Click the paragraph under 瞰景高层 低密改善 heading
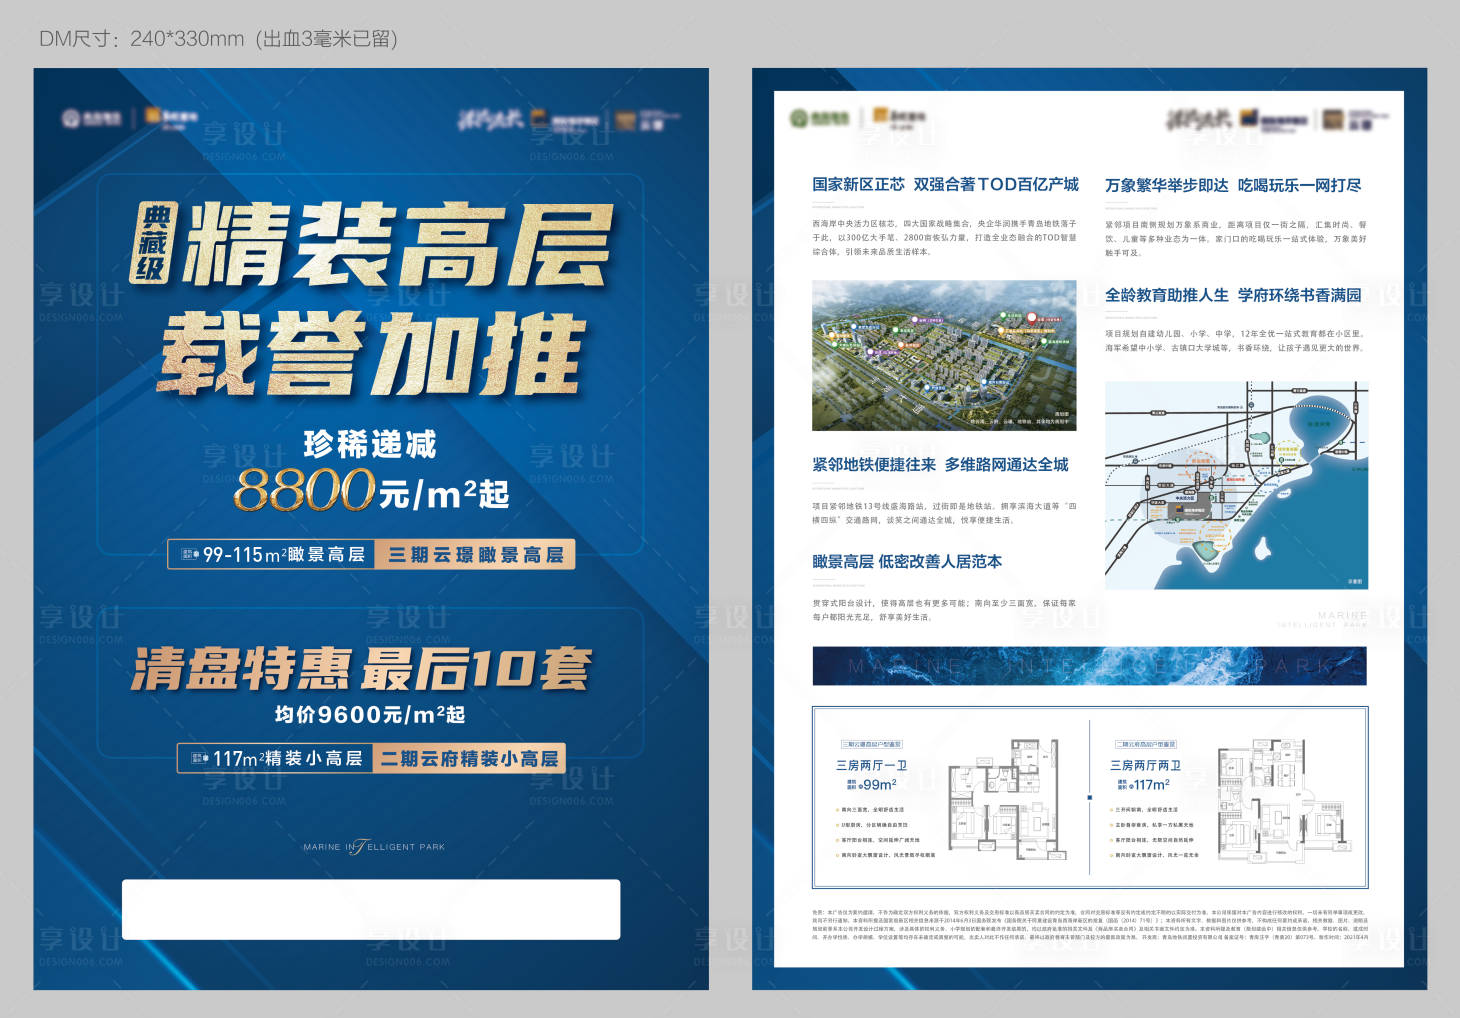This screenshot has height=1018, width=1460. tap(944, 610)
